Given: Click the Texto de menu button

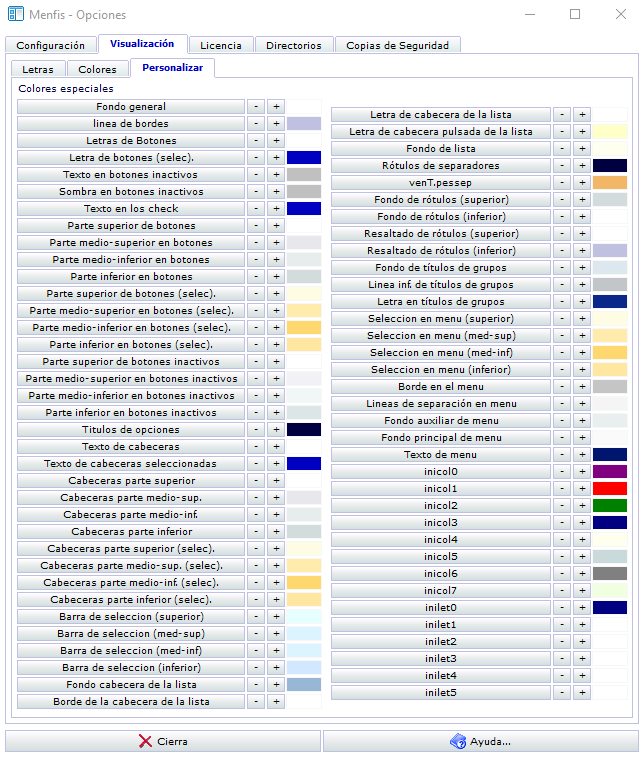Looking at the screenshot, I should [441, 455].
